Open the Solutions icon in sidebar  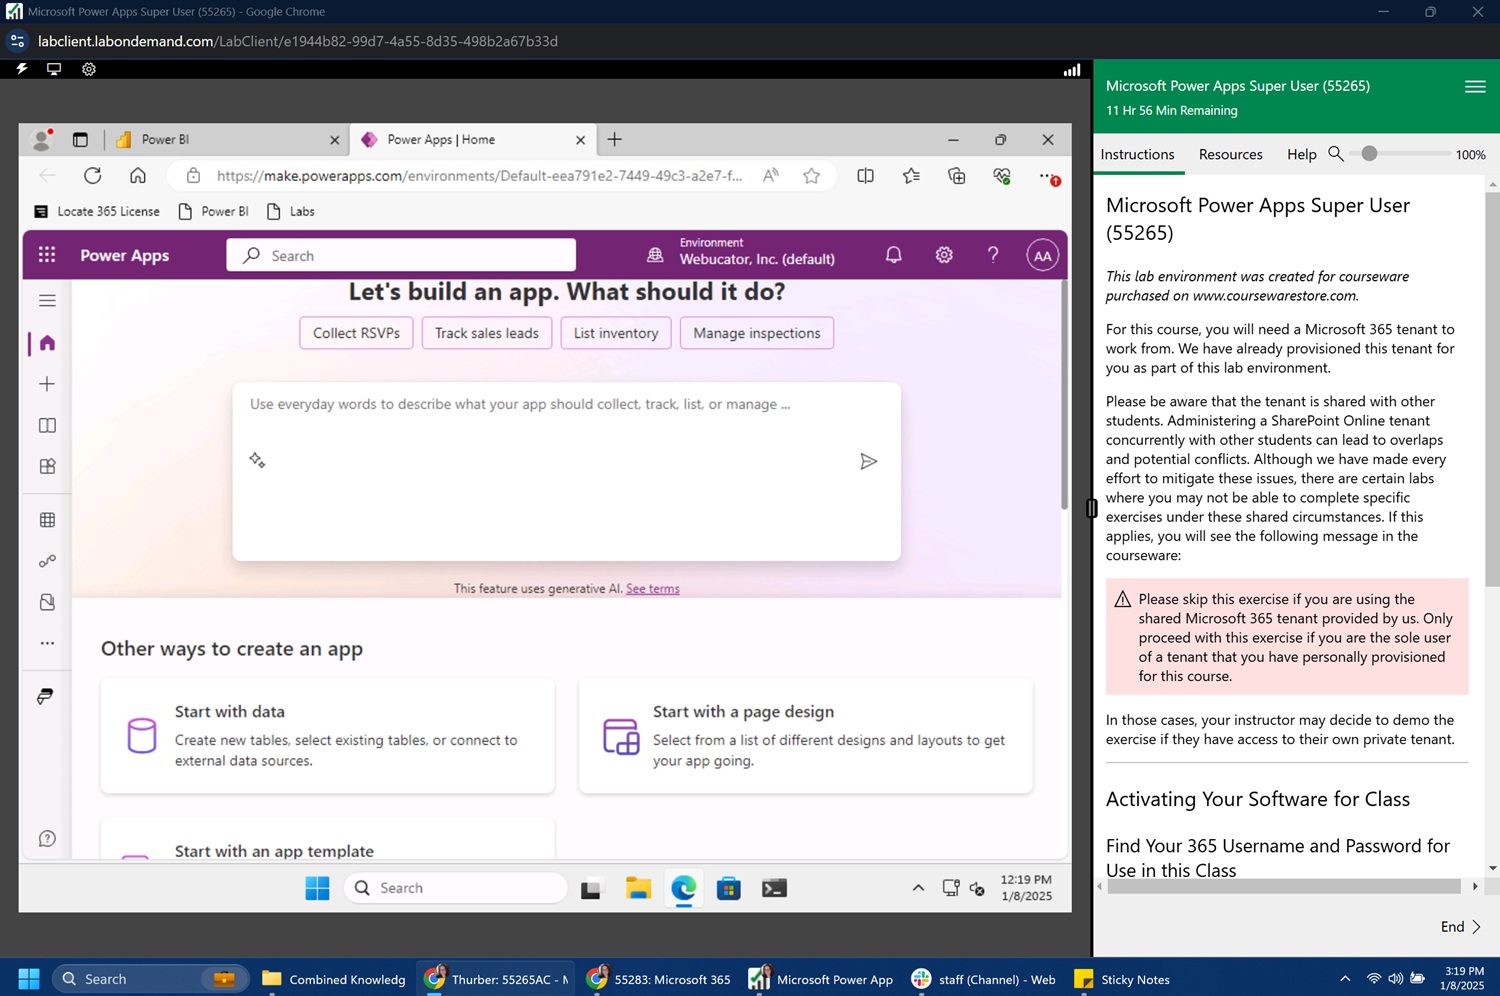47,602
